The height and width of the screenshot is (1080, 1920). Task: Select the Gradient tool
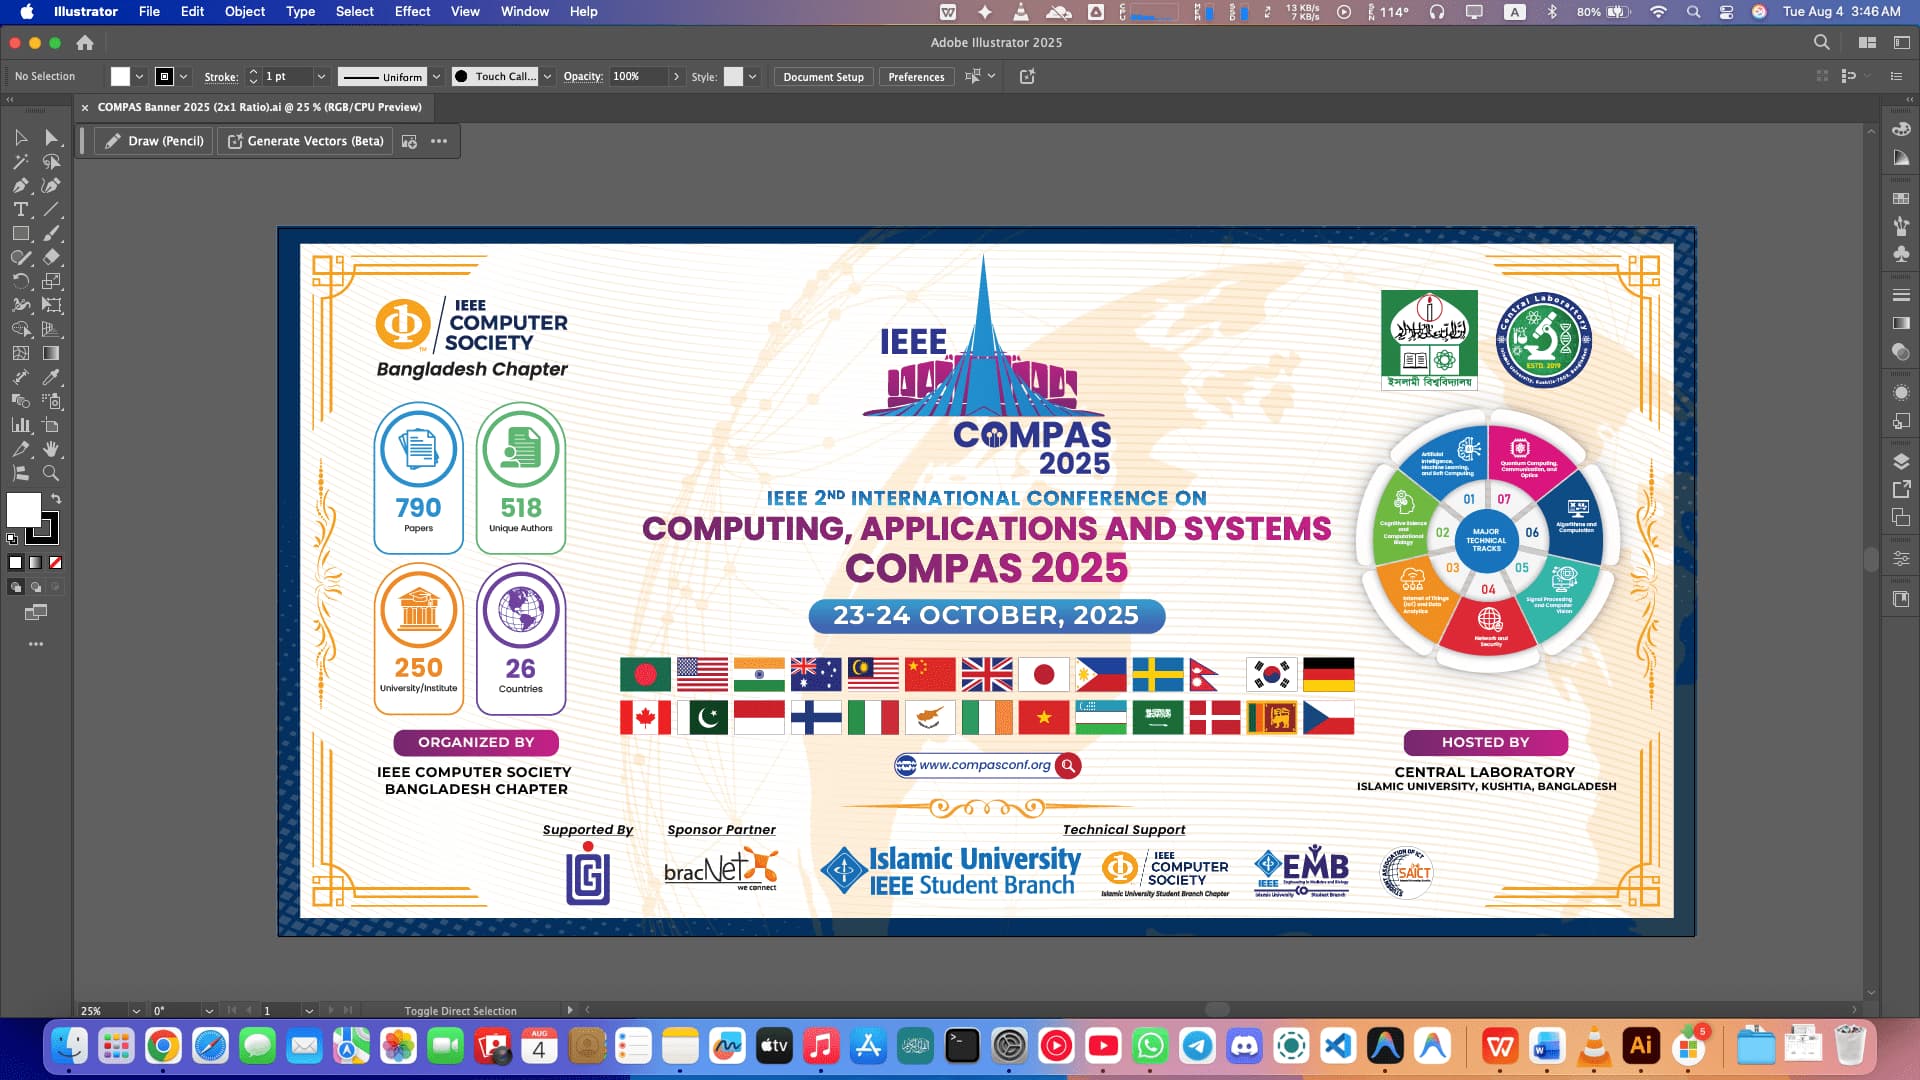[51, 353]
